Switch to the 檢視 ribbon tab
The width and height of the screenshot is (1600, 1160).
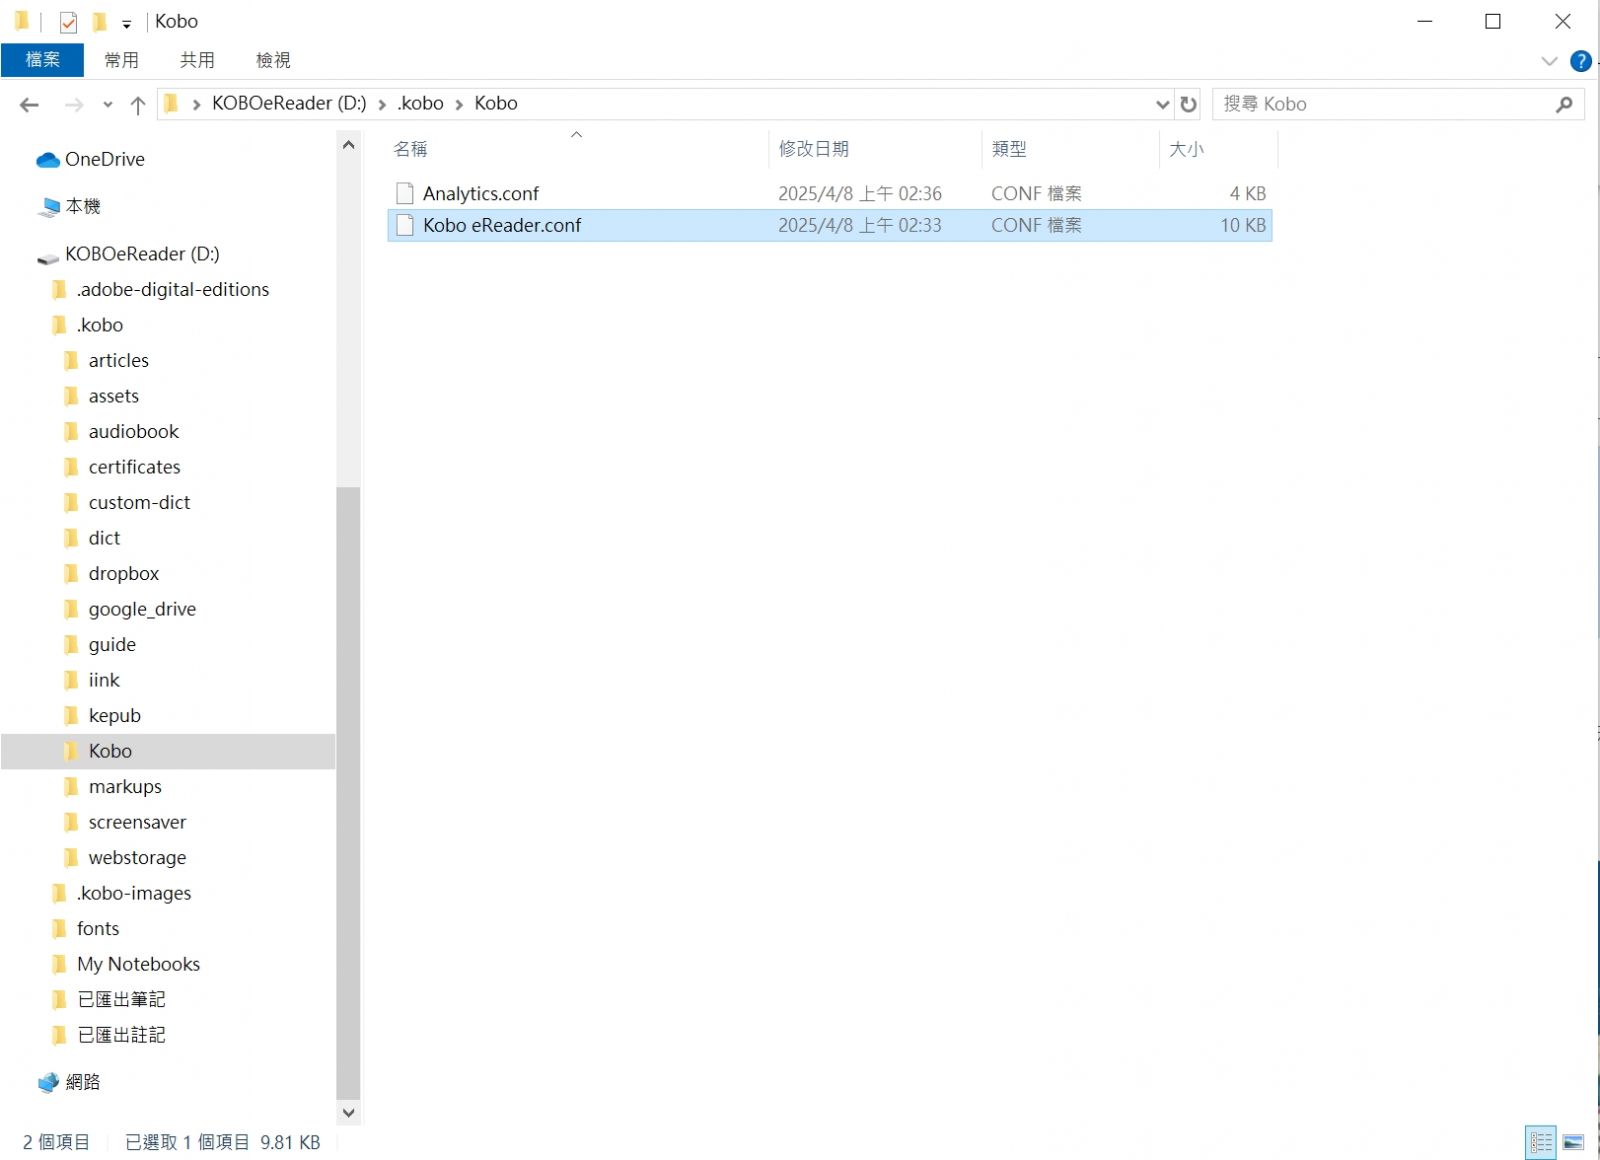(273, 60)
